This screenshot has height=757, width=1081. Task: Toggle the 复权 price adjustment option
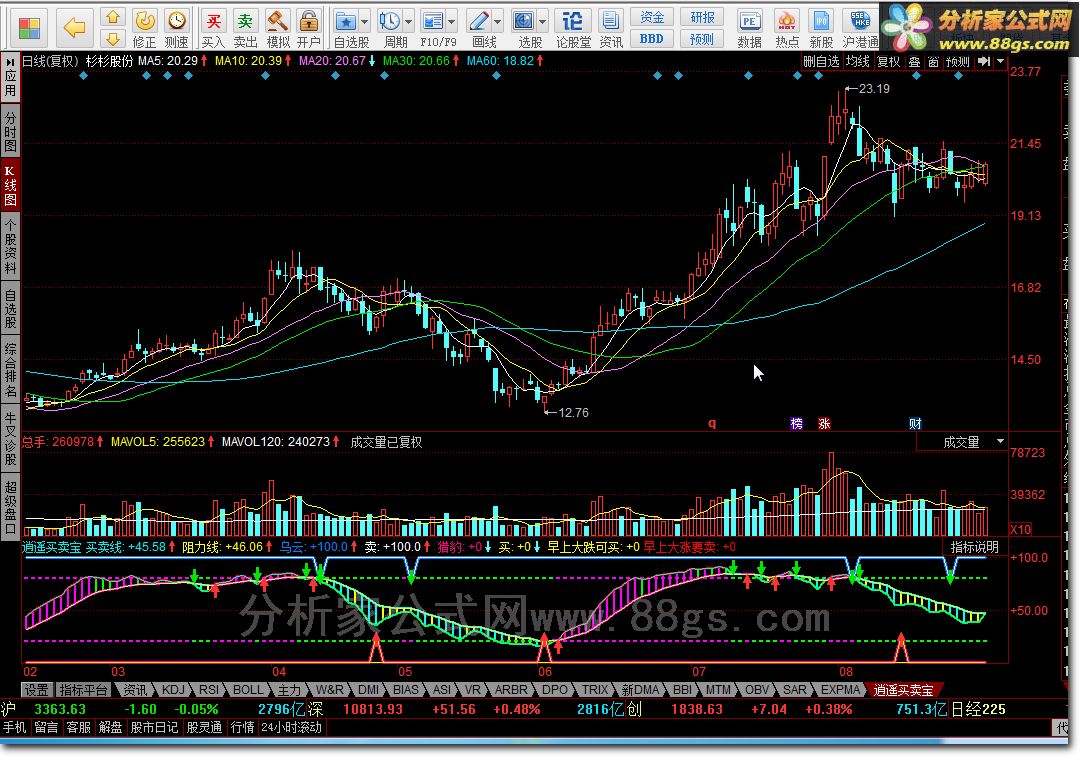pos(889,62)
